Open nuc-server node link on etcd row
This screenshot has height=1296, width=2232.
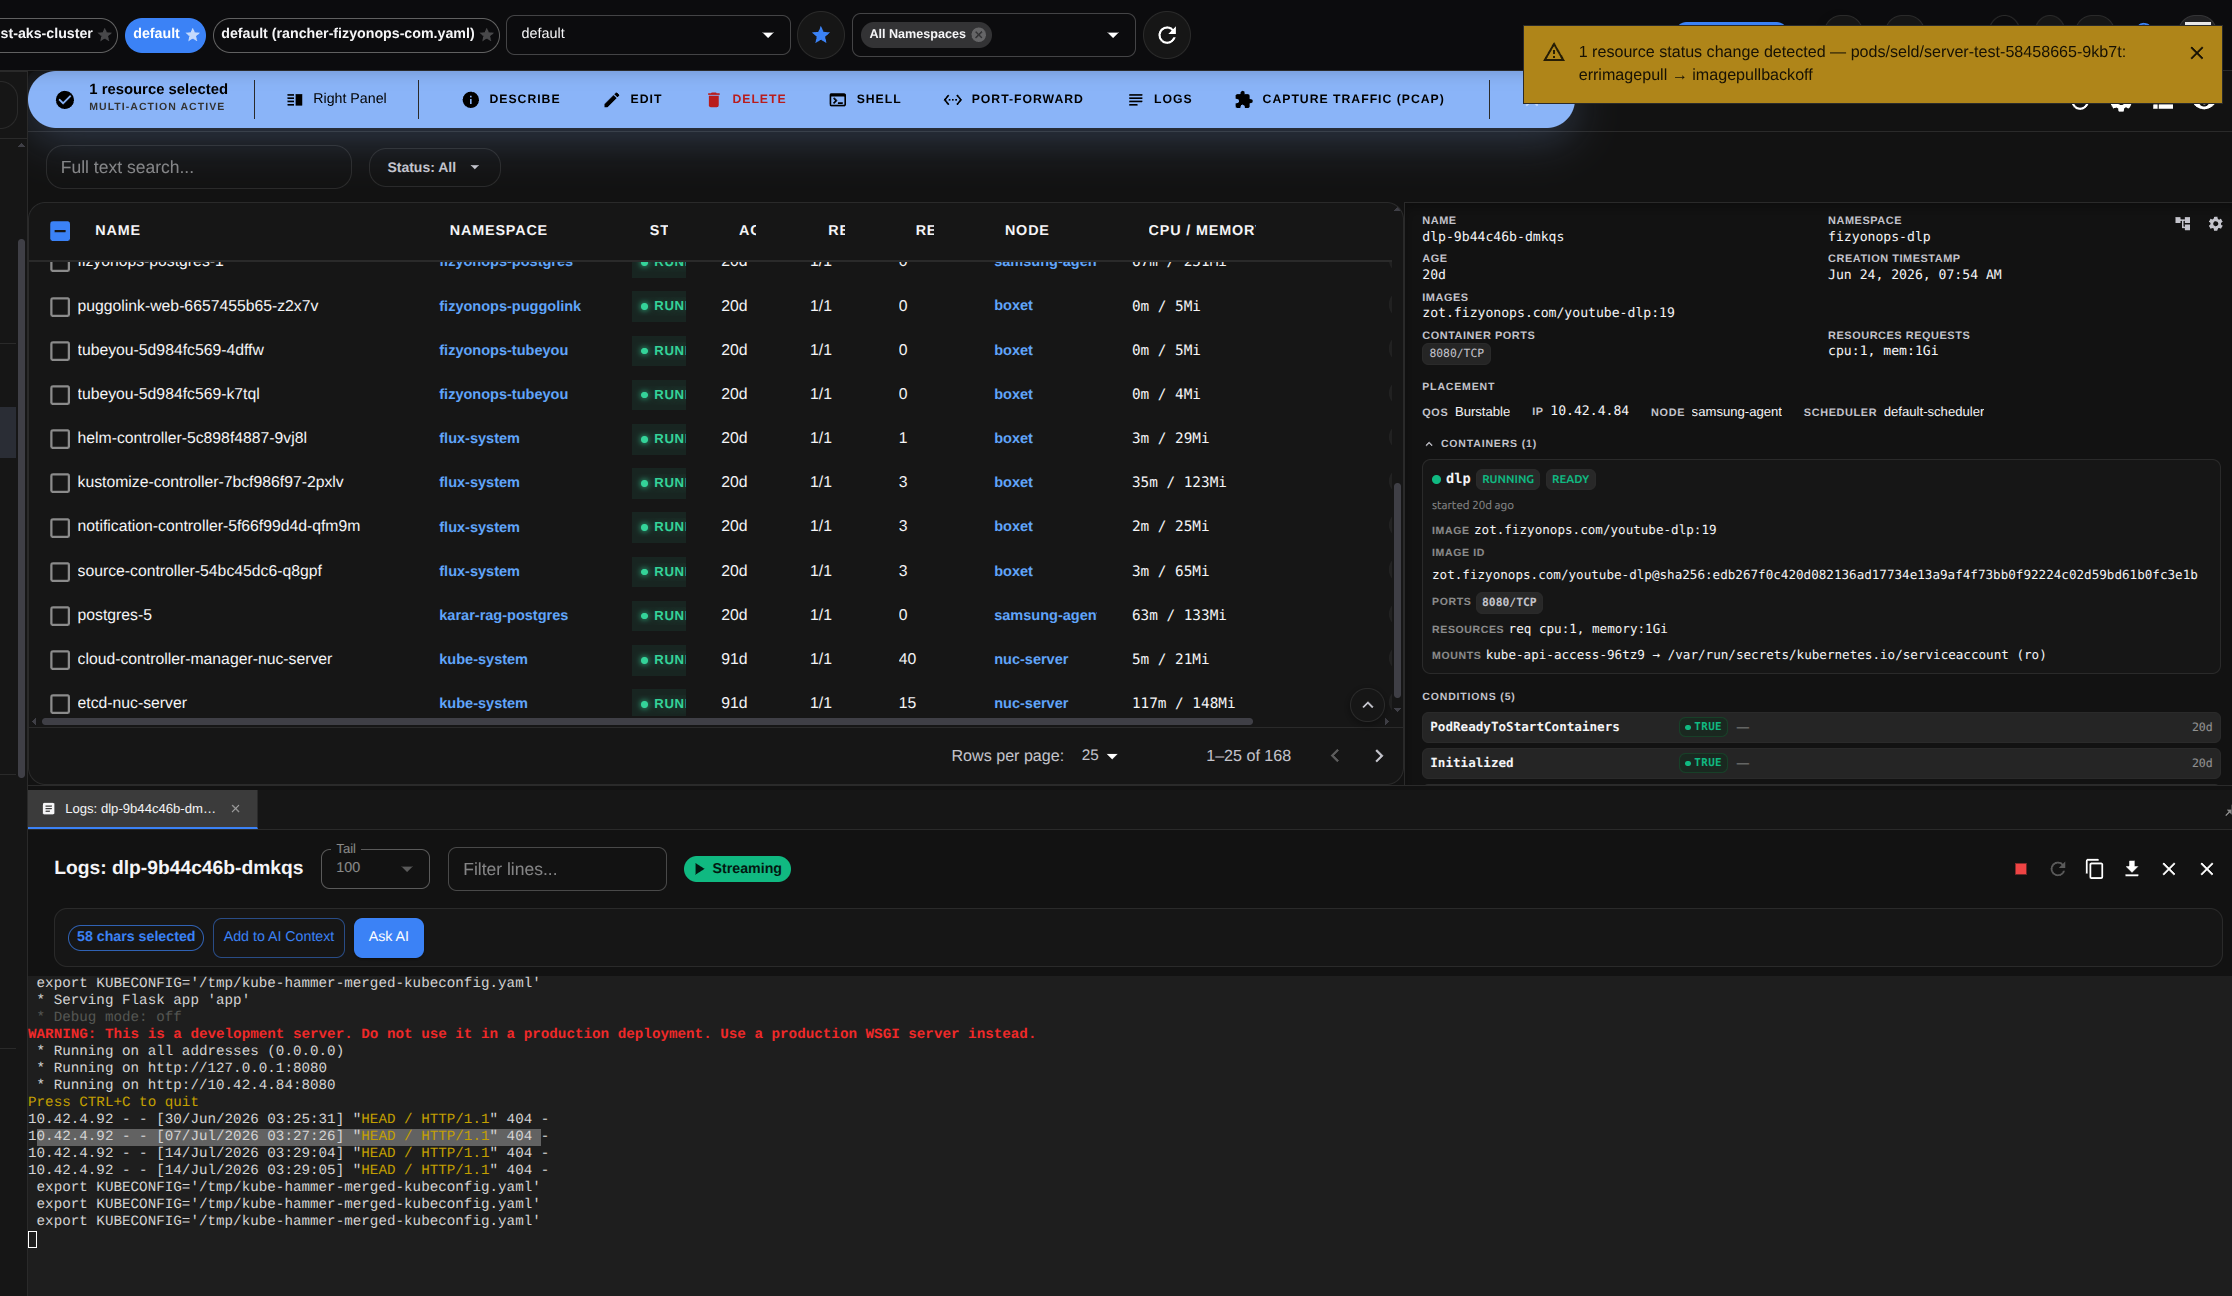click(1031, 704)
